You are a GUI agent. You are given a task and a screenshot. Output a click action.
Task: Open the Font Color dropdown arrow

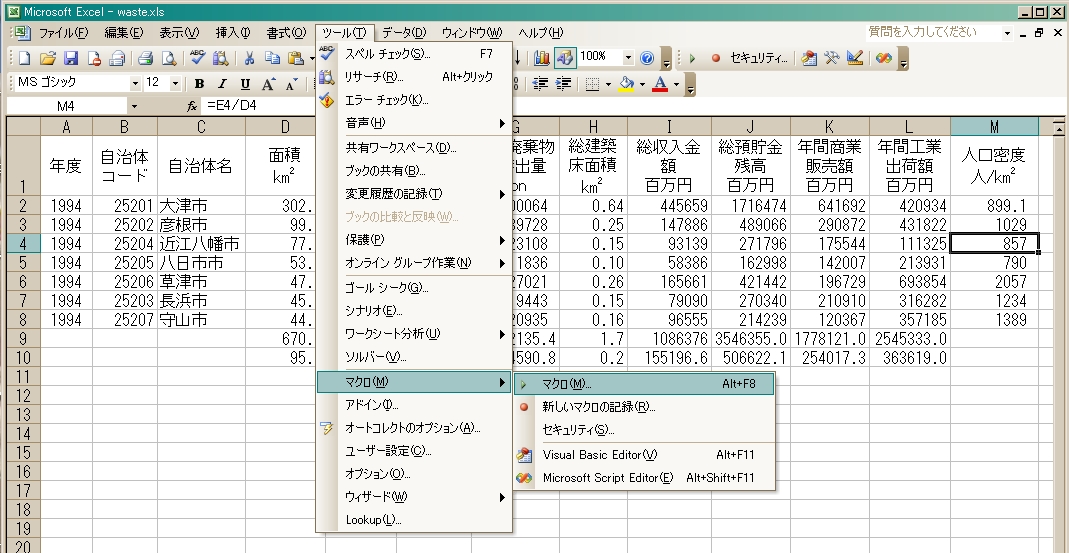coord(676,84)
